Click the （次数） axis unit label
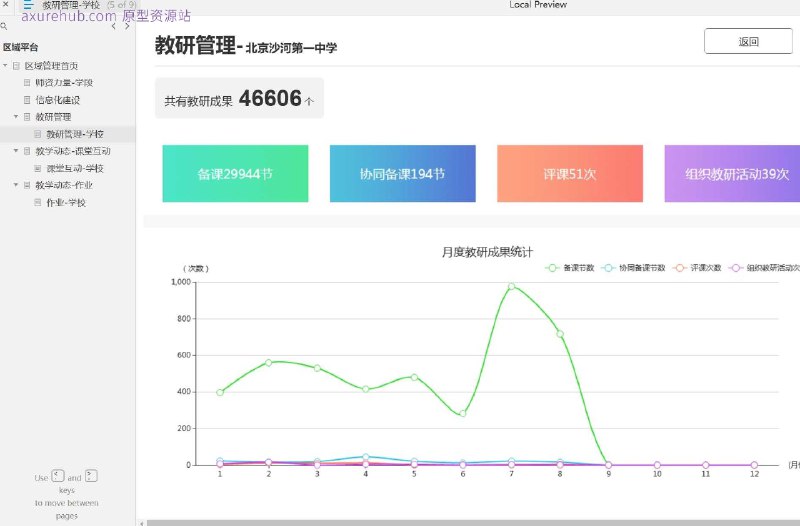 coord(196,268)
